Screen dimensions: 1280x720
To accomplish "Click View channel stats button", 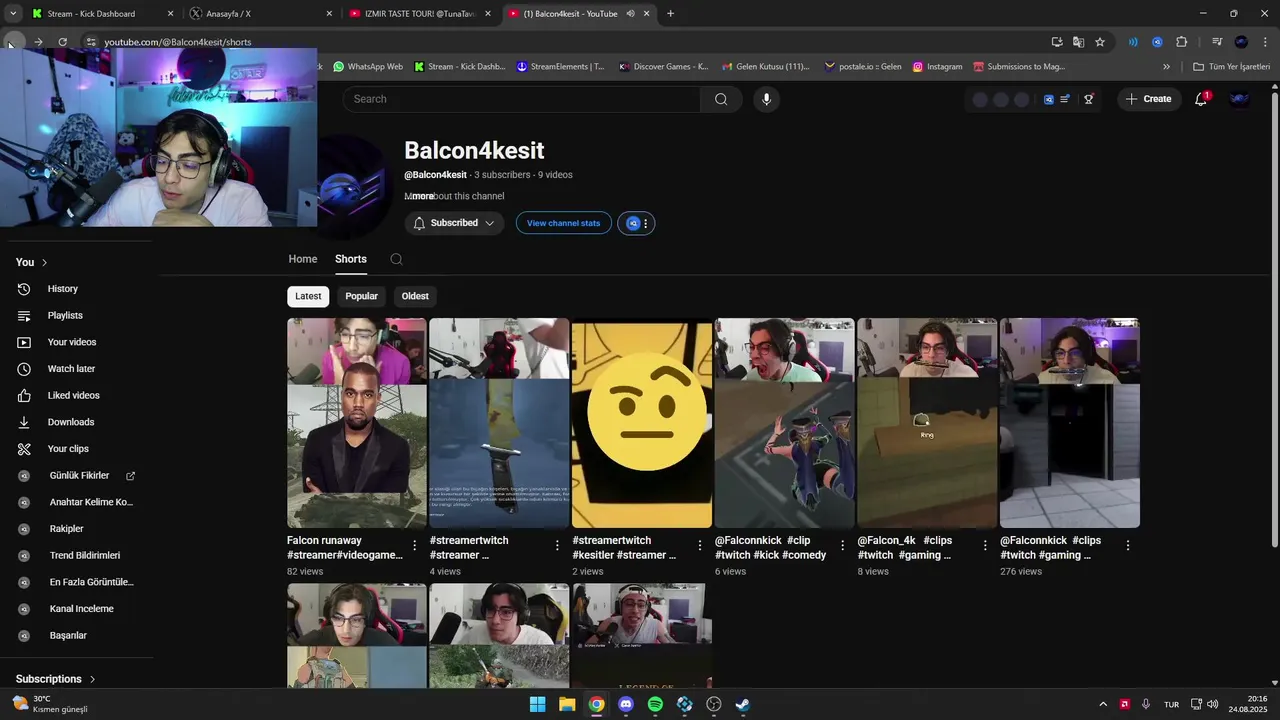I will point(563,223).
